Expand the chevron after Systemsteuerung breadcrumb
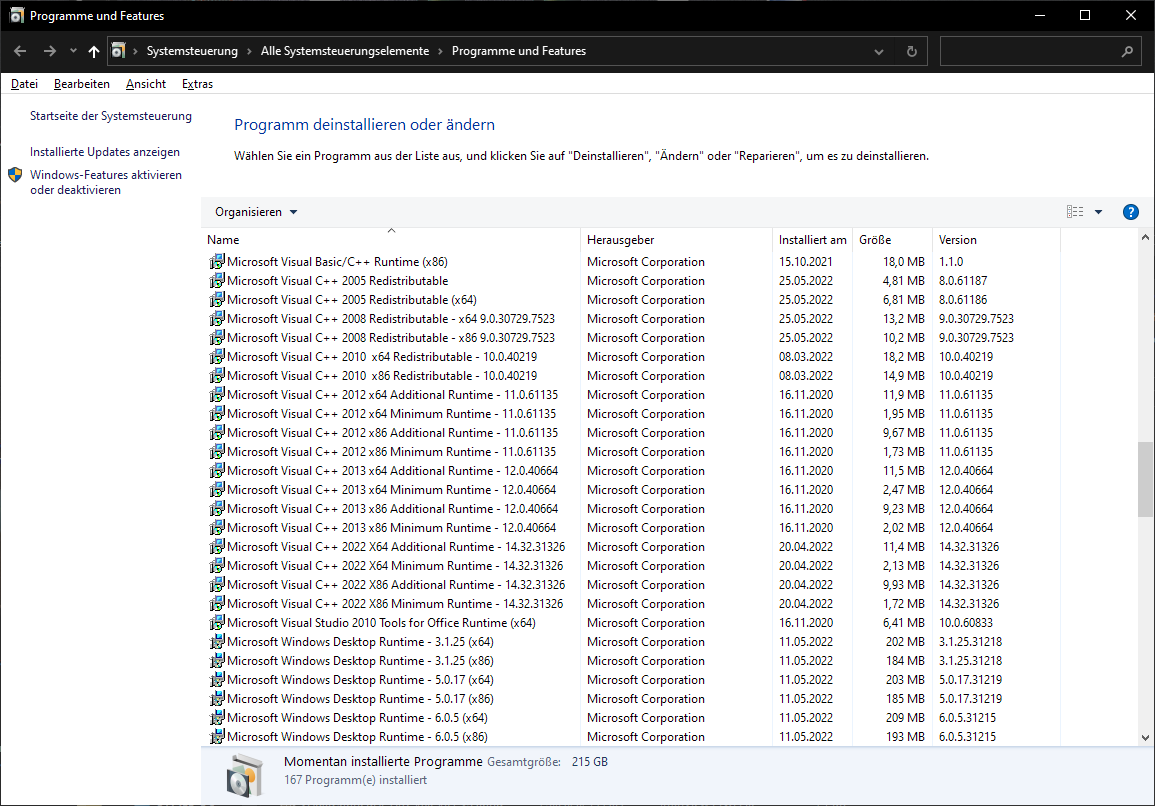 pos(249,52)
